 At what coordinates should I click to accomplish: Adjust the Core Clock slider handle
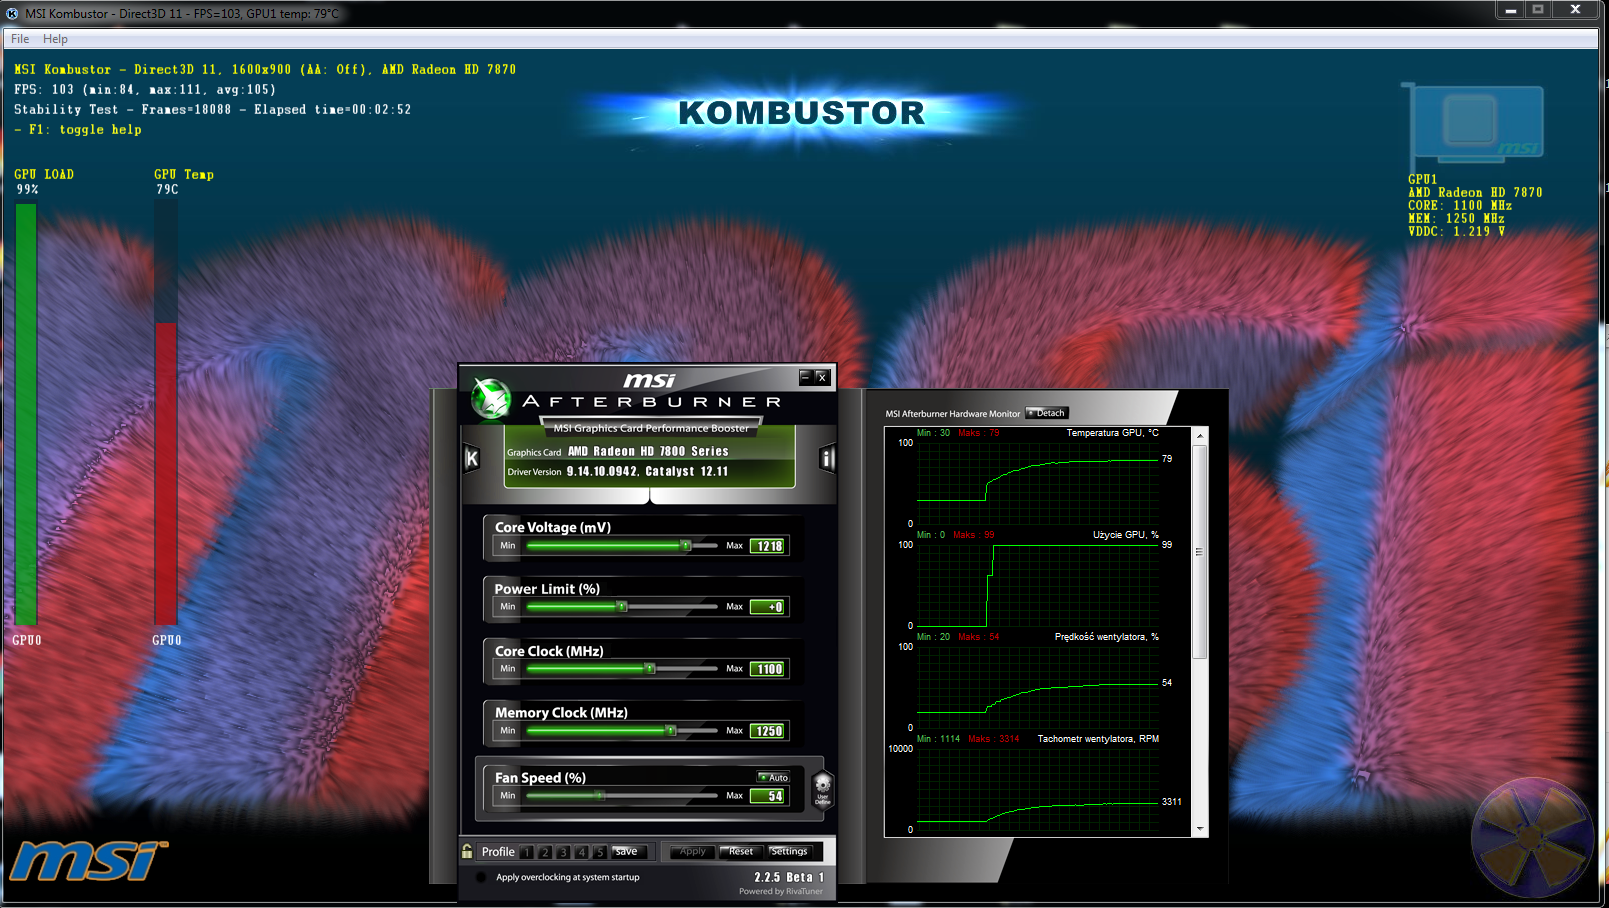[x=650, y=669]
